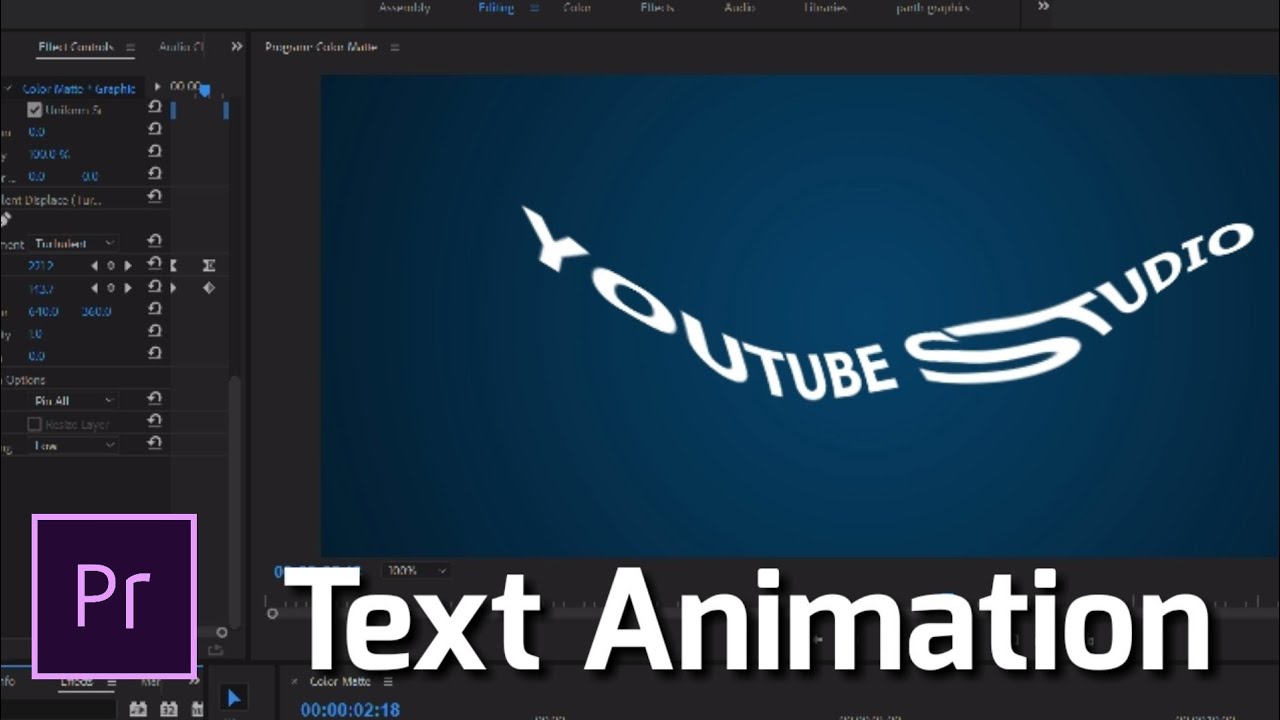The height and width of the screenshot is (720, 1280).
Task: Select the first keyframe on 201.2 row
Action: pos(175,265)
